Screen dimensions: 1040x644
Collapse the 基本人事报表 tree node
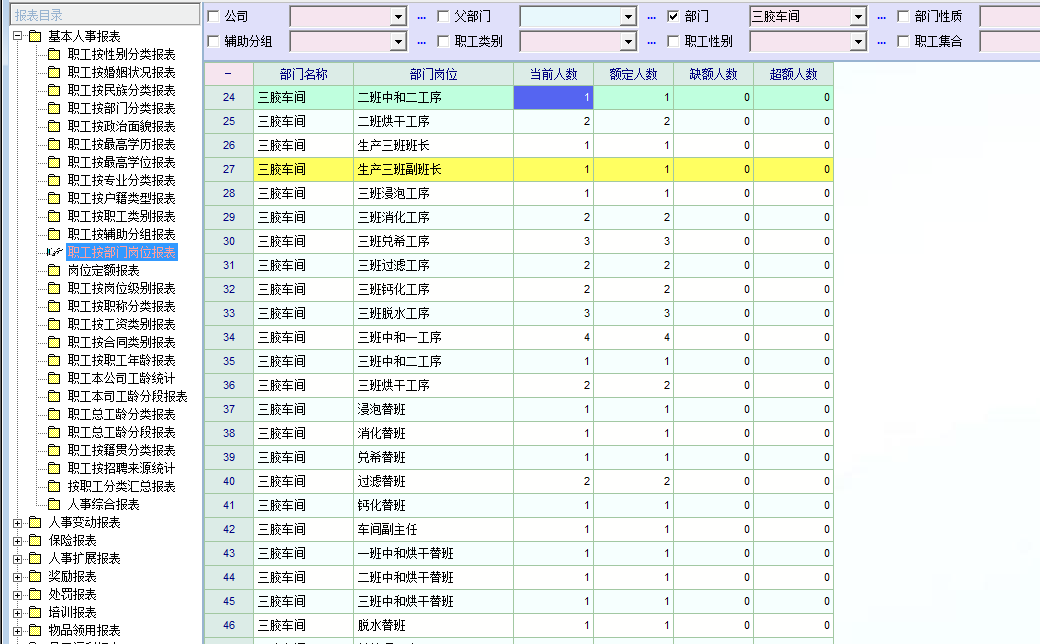click(x=18, y=36)
